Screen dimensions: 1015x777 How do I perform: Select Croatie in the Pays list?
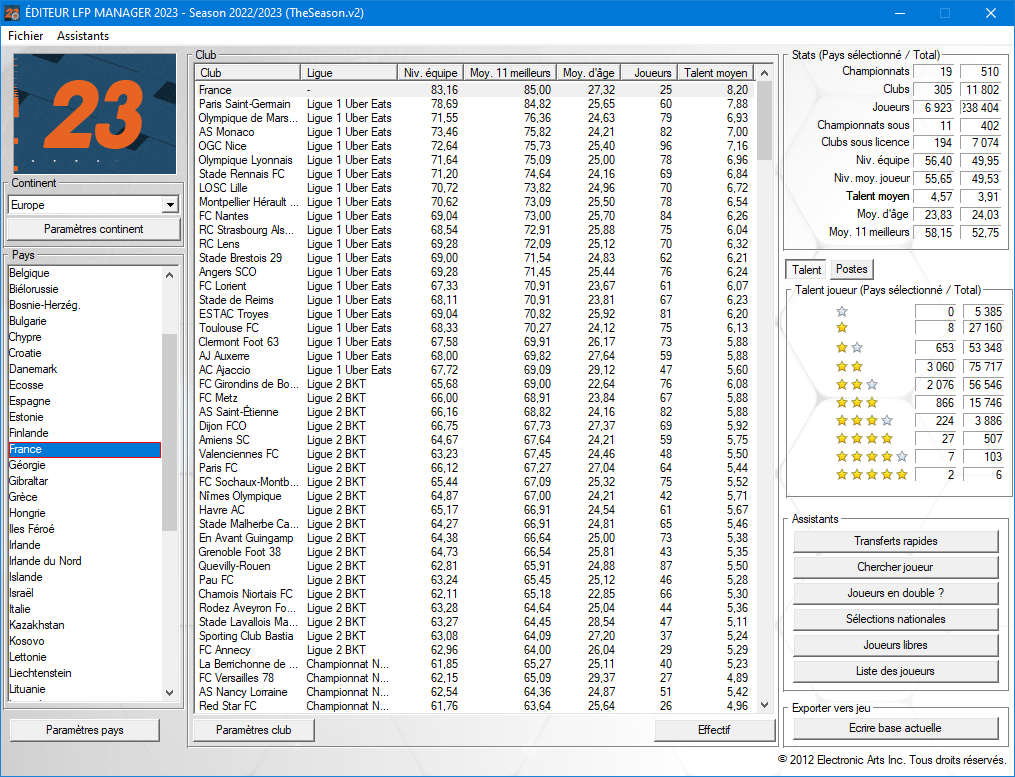pos(84,353)
